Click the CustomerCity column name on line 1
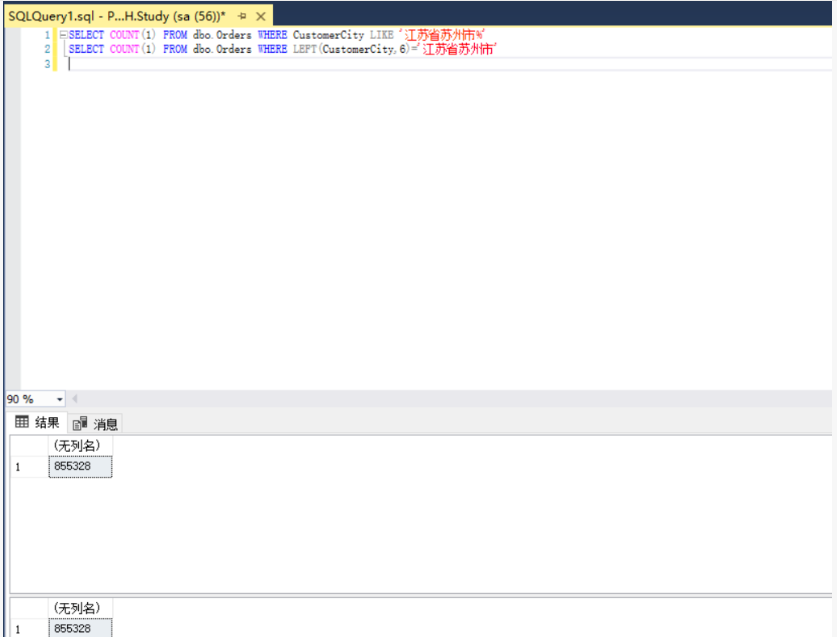837x637 pixels. 328,35
